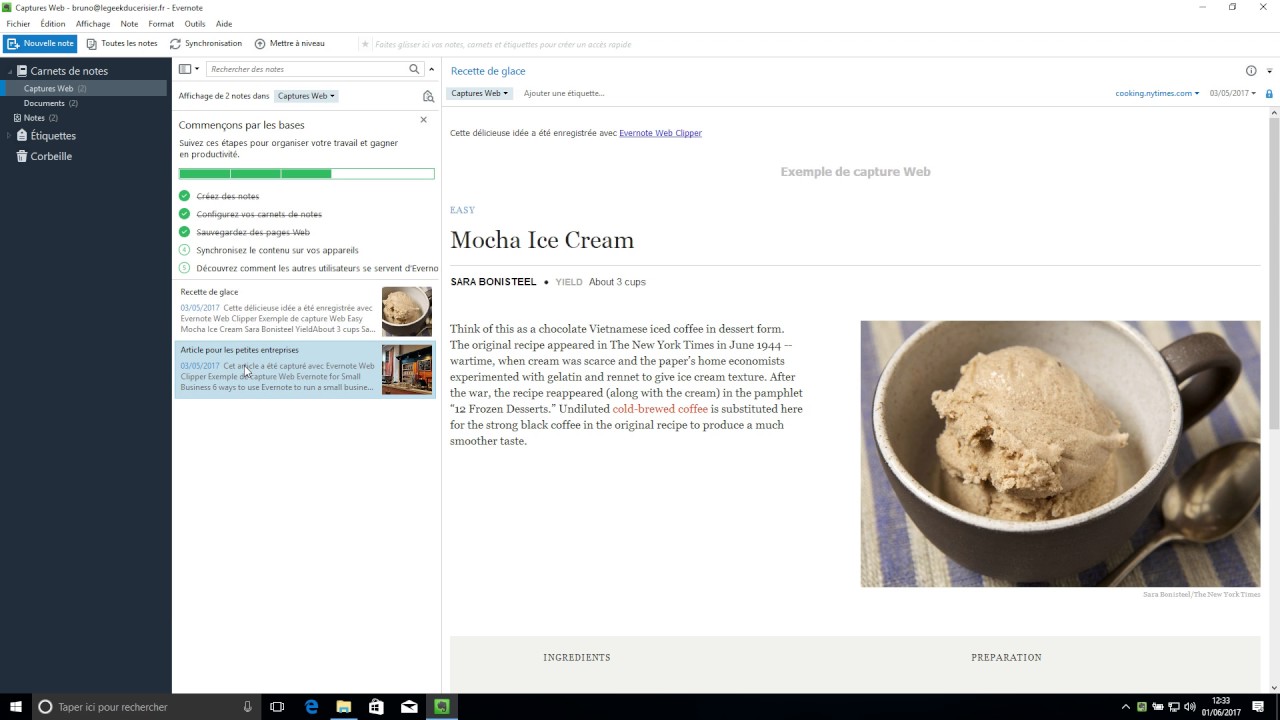1280x720 pixels.
Task: Expand the Étiquettes section
Action: tap(9, 136)
